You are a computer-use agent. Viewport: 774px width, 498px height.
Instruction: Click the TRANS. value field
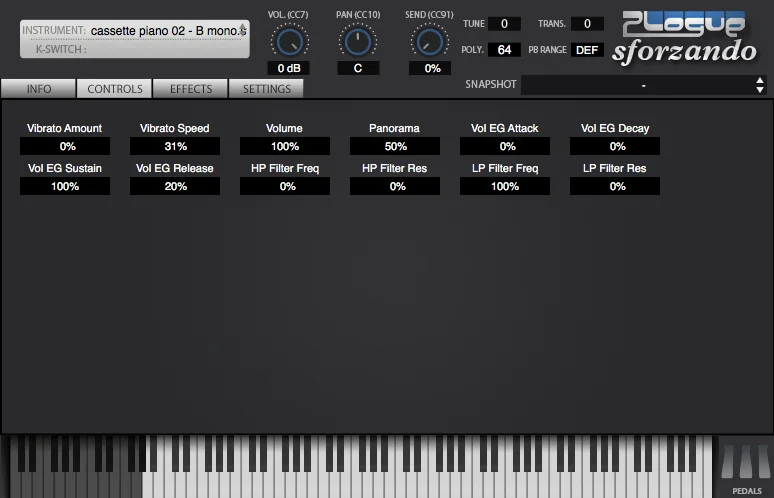587,24
